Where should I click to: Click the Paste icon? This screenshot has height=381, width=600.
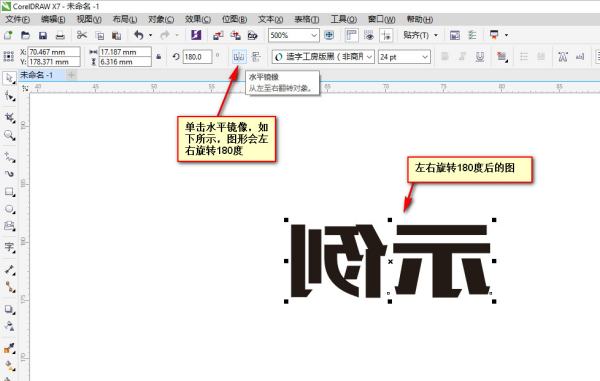116,36
